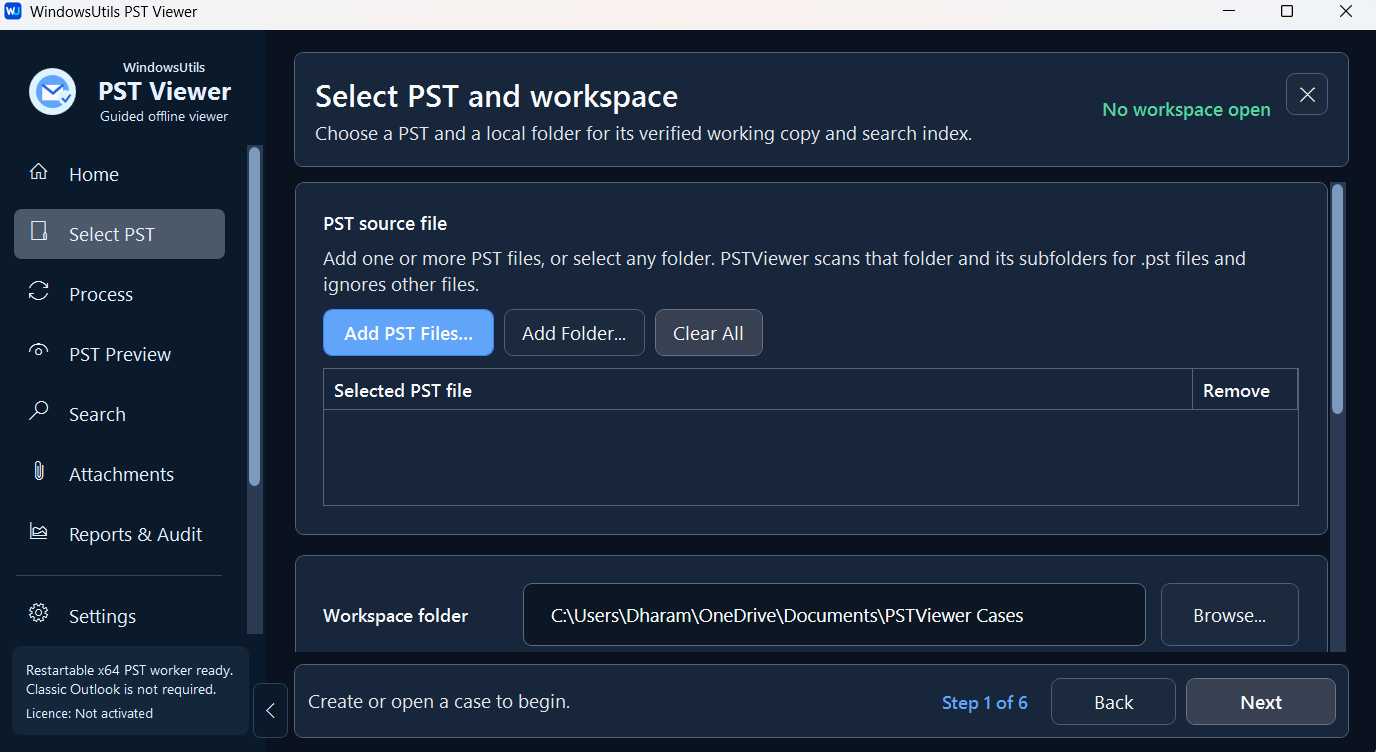Image resolution: width=1376 pixels, height=752 pixels.
Task: Click the PST Preview eye icon
Action: [x=39, y=350]
